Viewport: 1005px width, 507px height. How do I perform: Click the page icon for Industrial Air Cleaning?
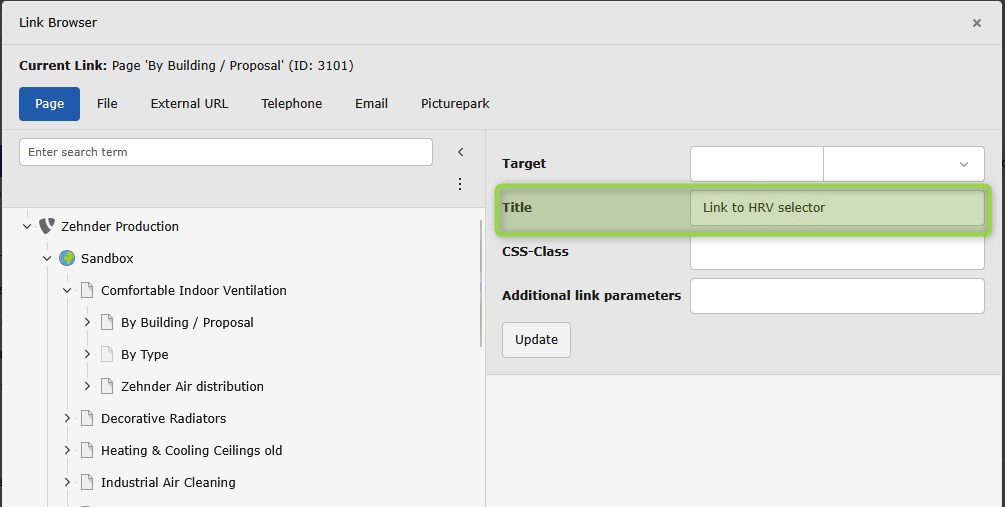pos(87,482)
